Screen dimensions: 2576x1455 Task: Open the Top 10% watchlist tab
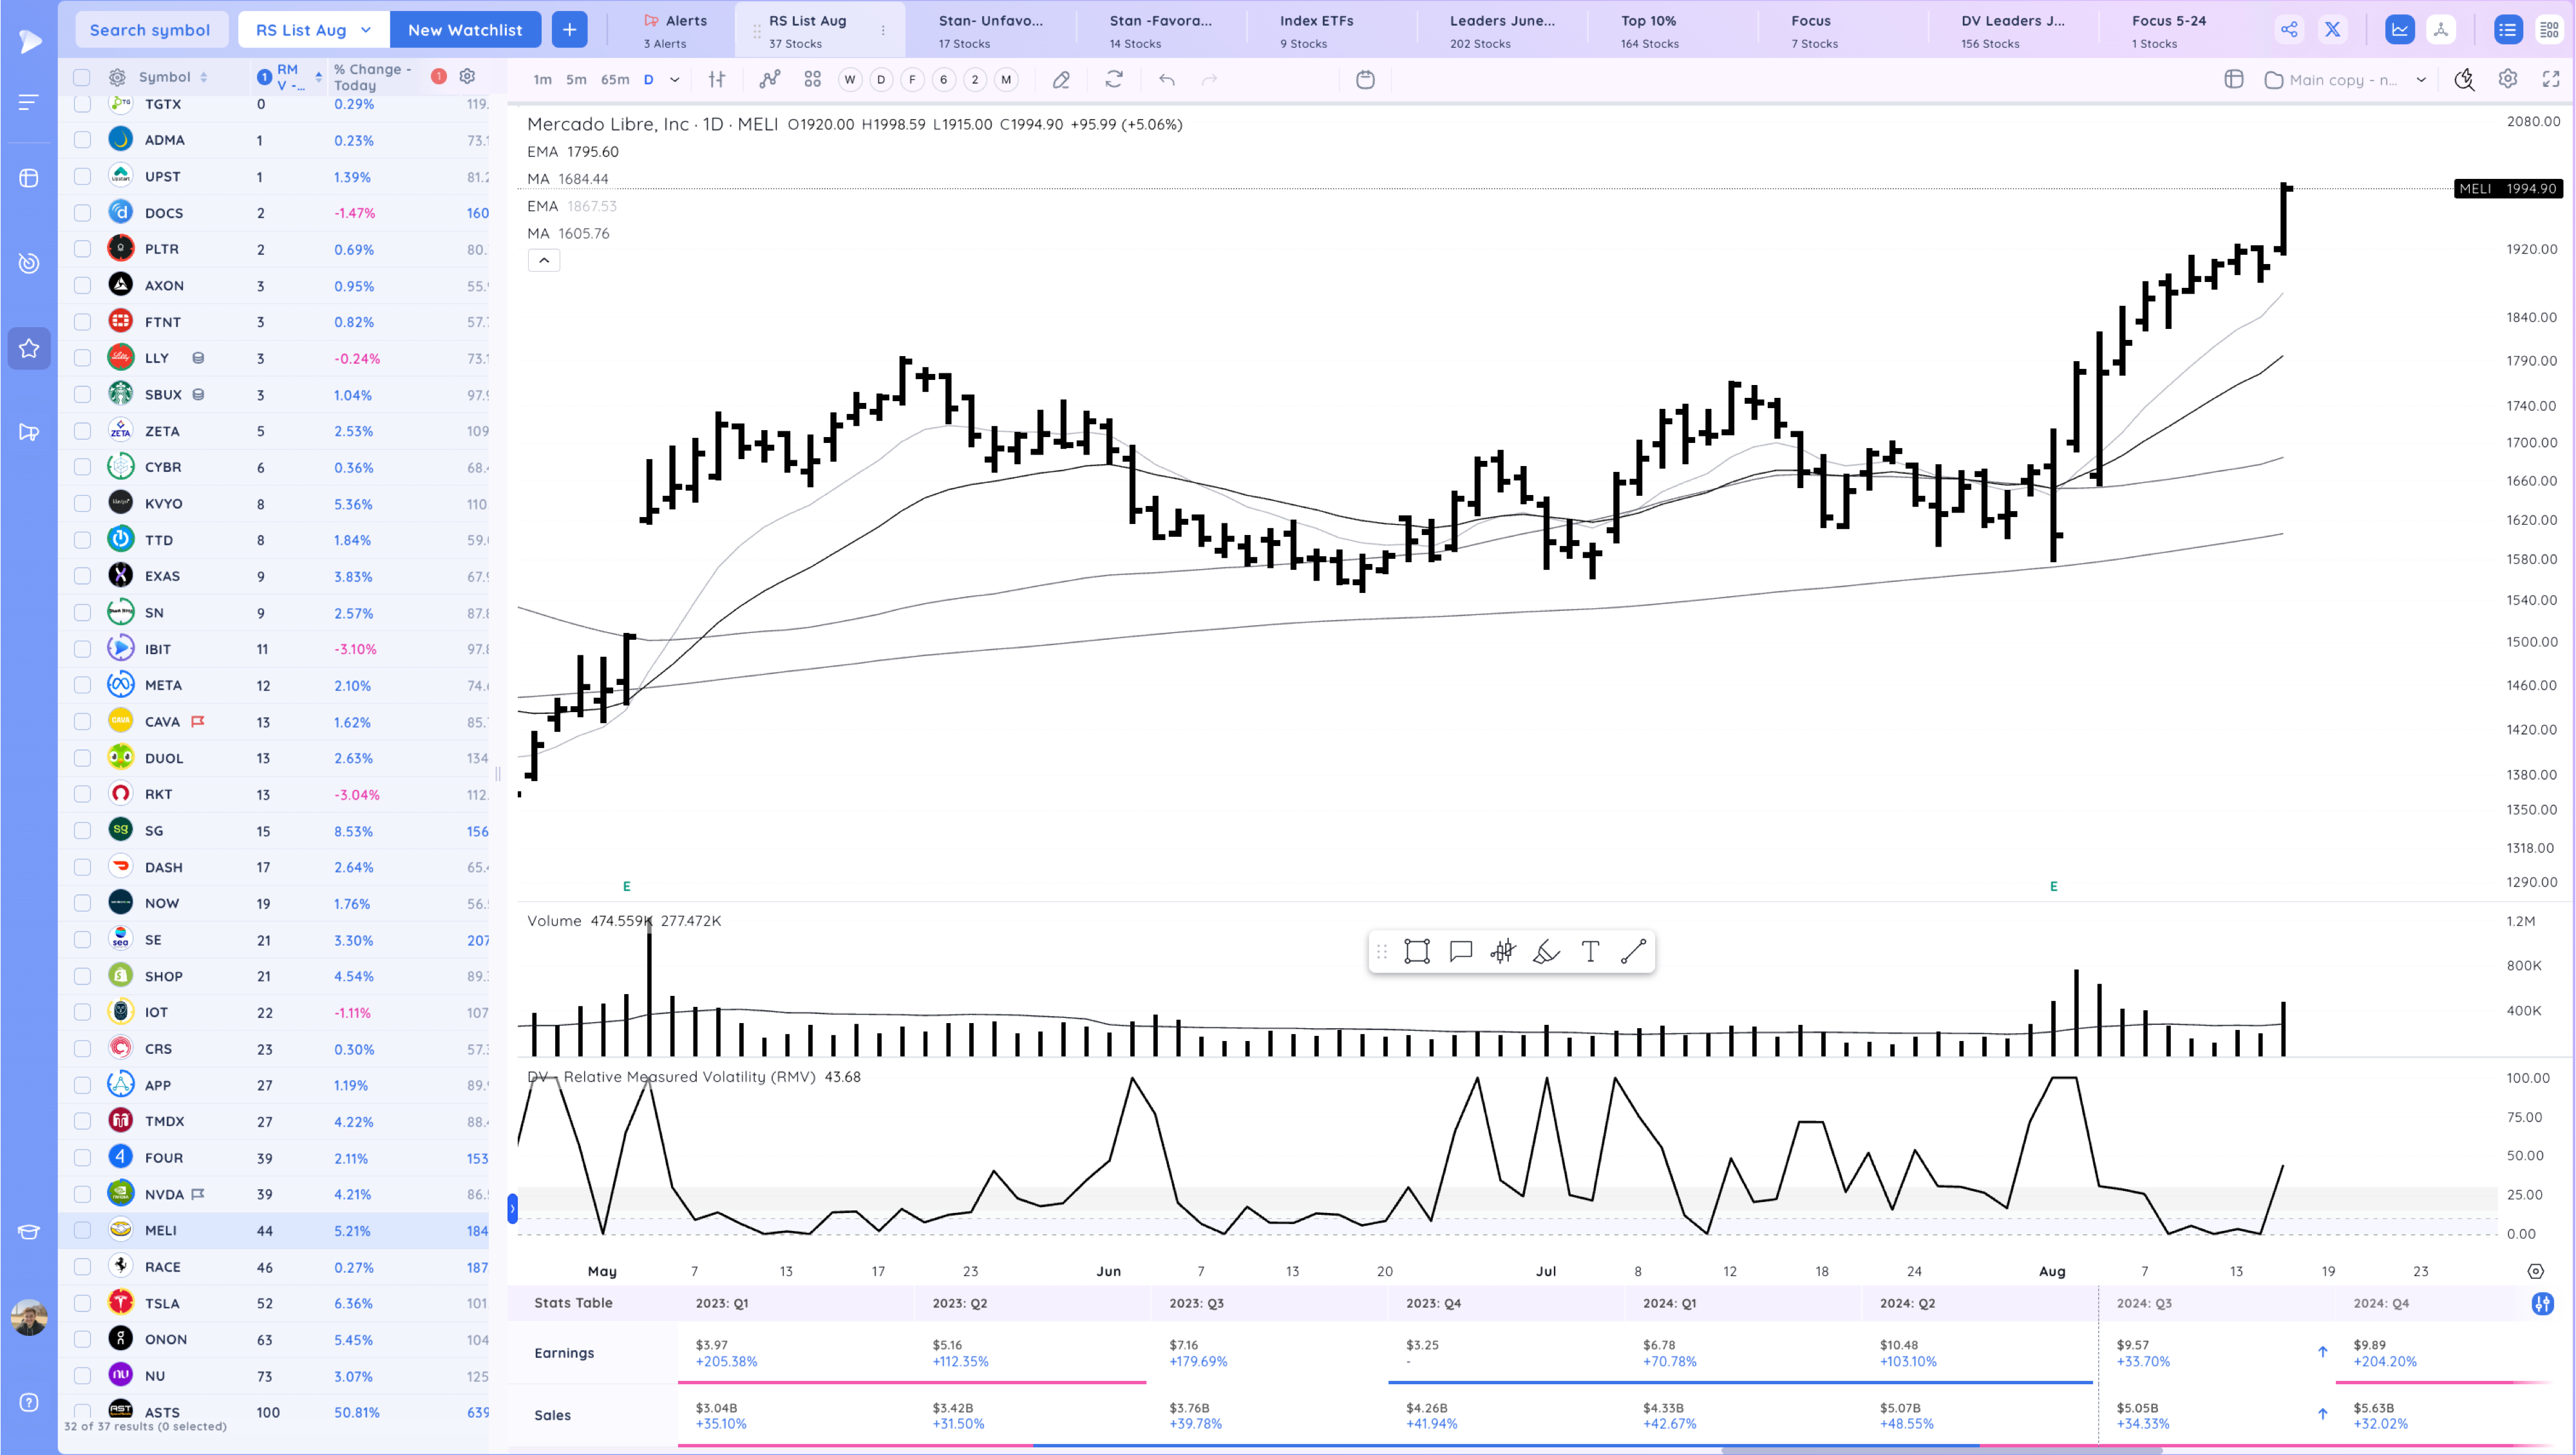pos(1648,29)
